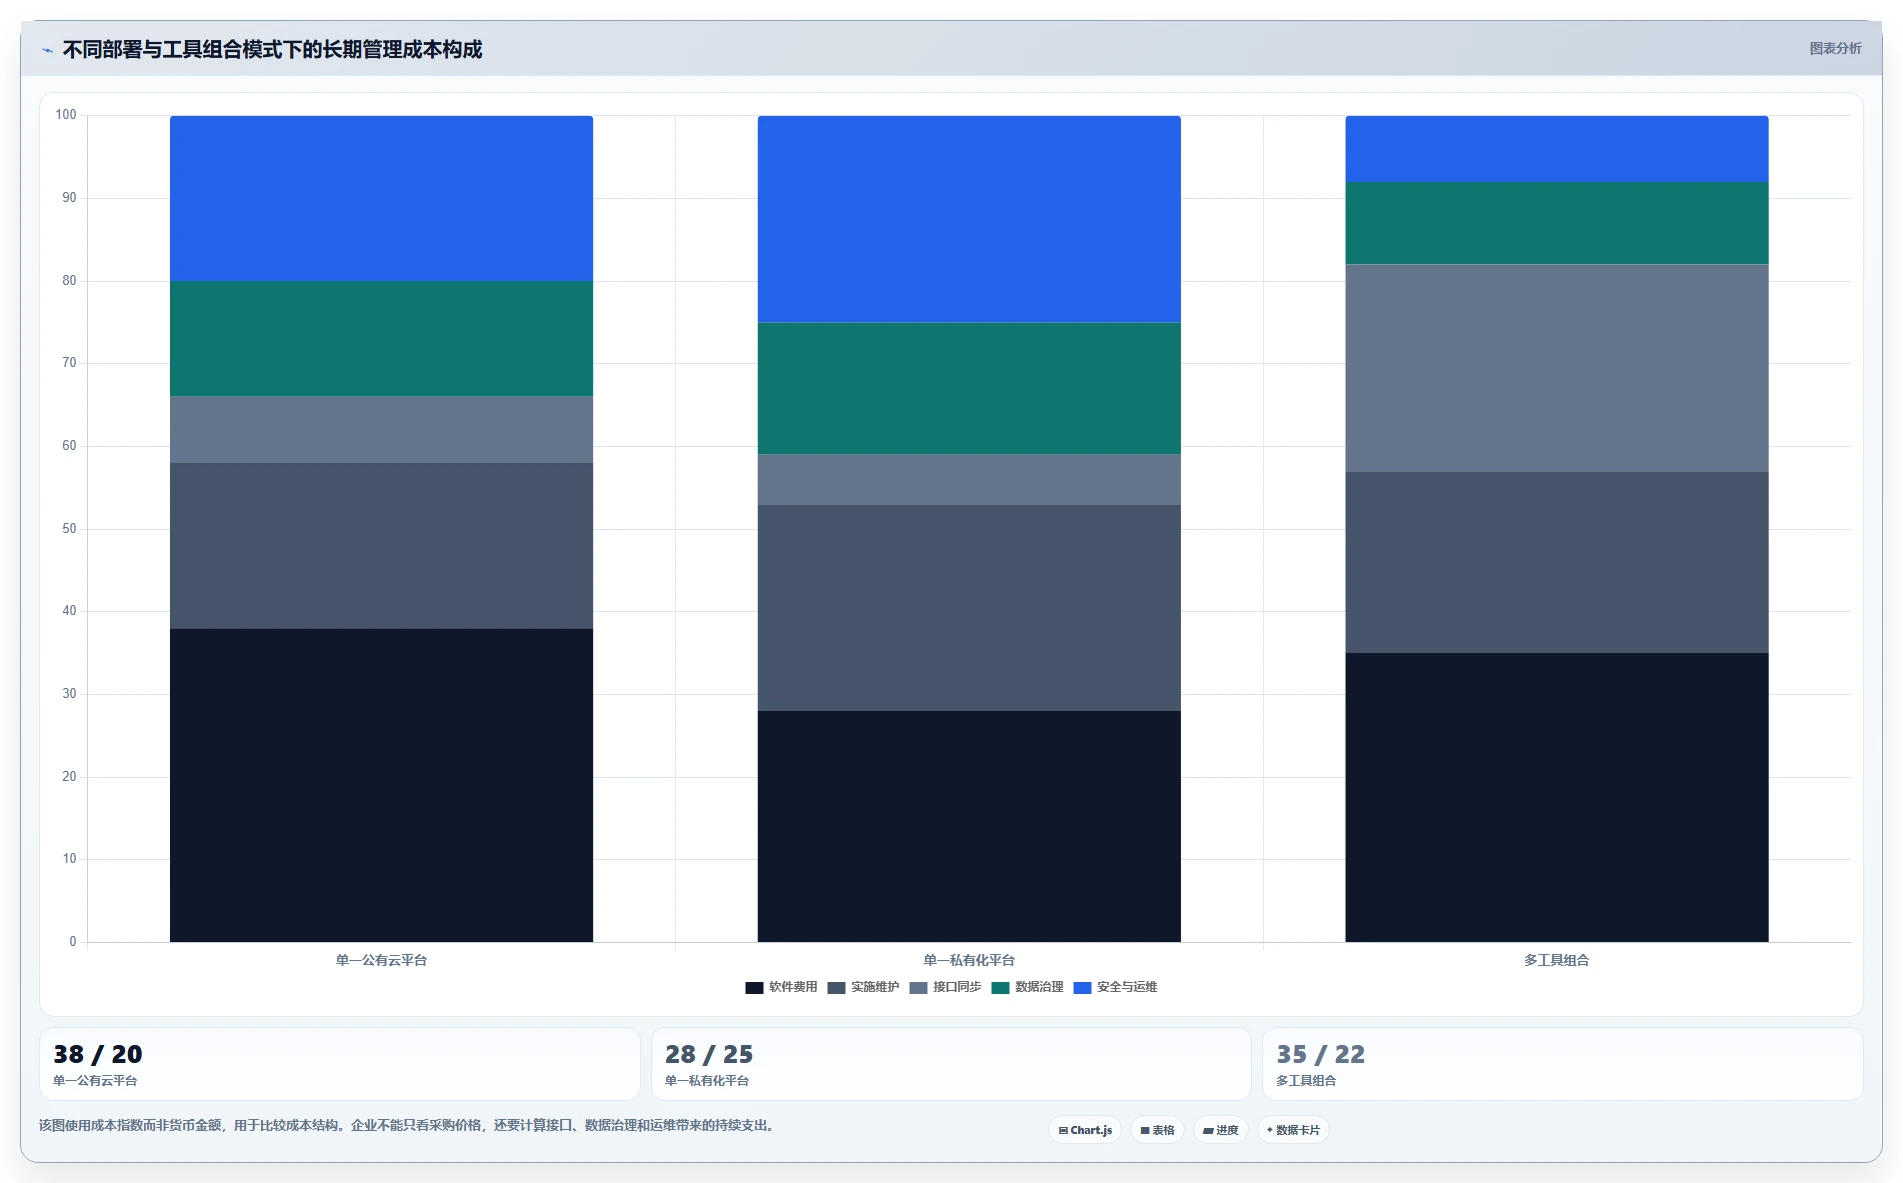Click the 安全与运维 segment of the 多工具组合 bar
The height and width of the screenshot is (1183, 1903).
click(1557, 149)
